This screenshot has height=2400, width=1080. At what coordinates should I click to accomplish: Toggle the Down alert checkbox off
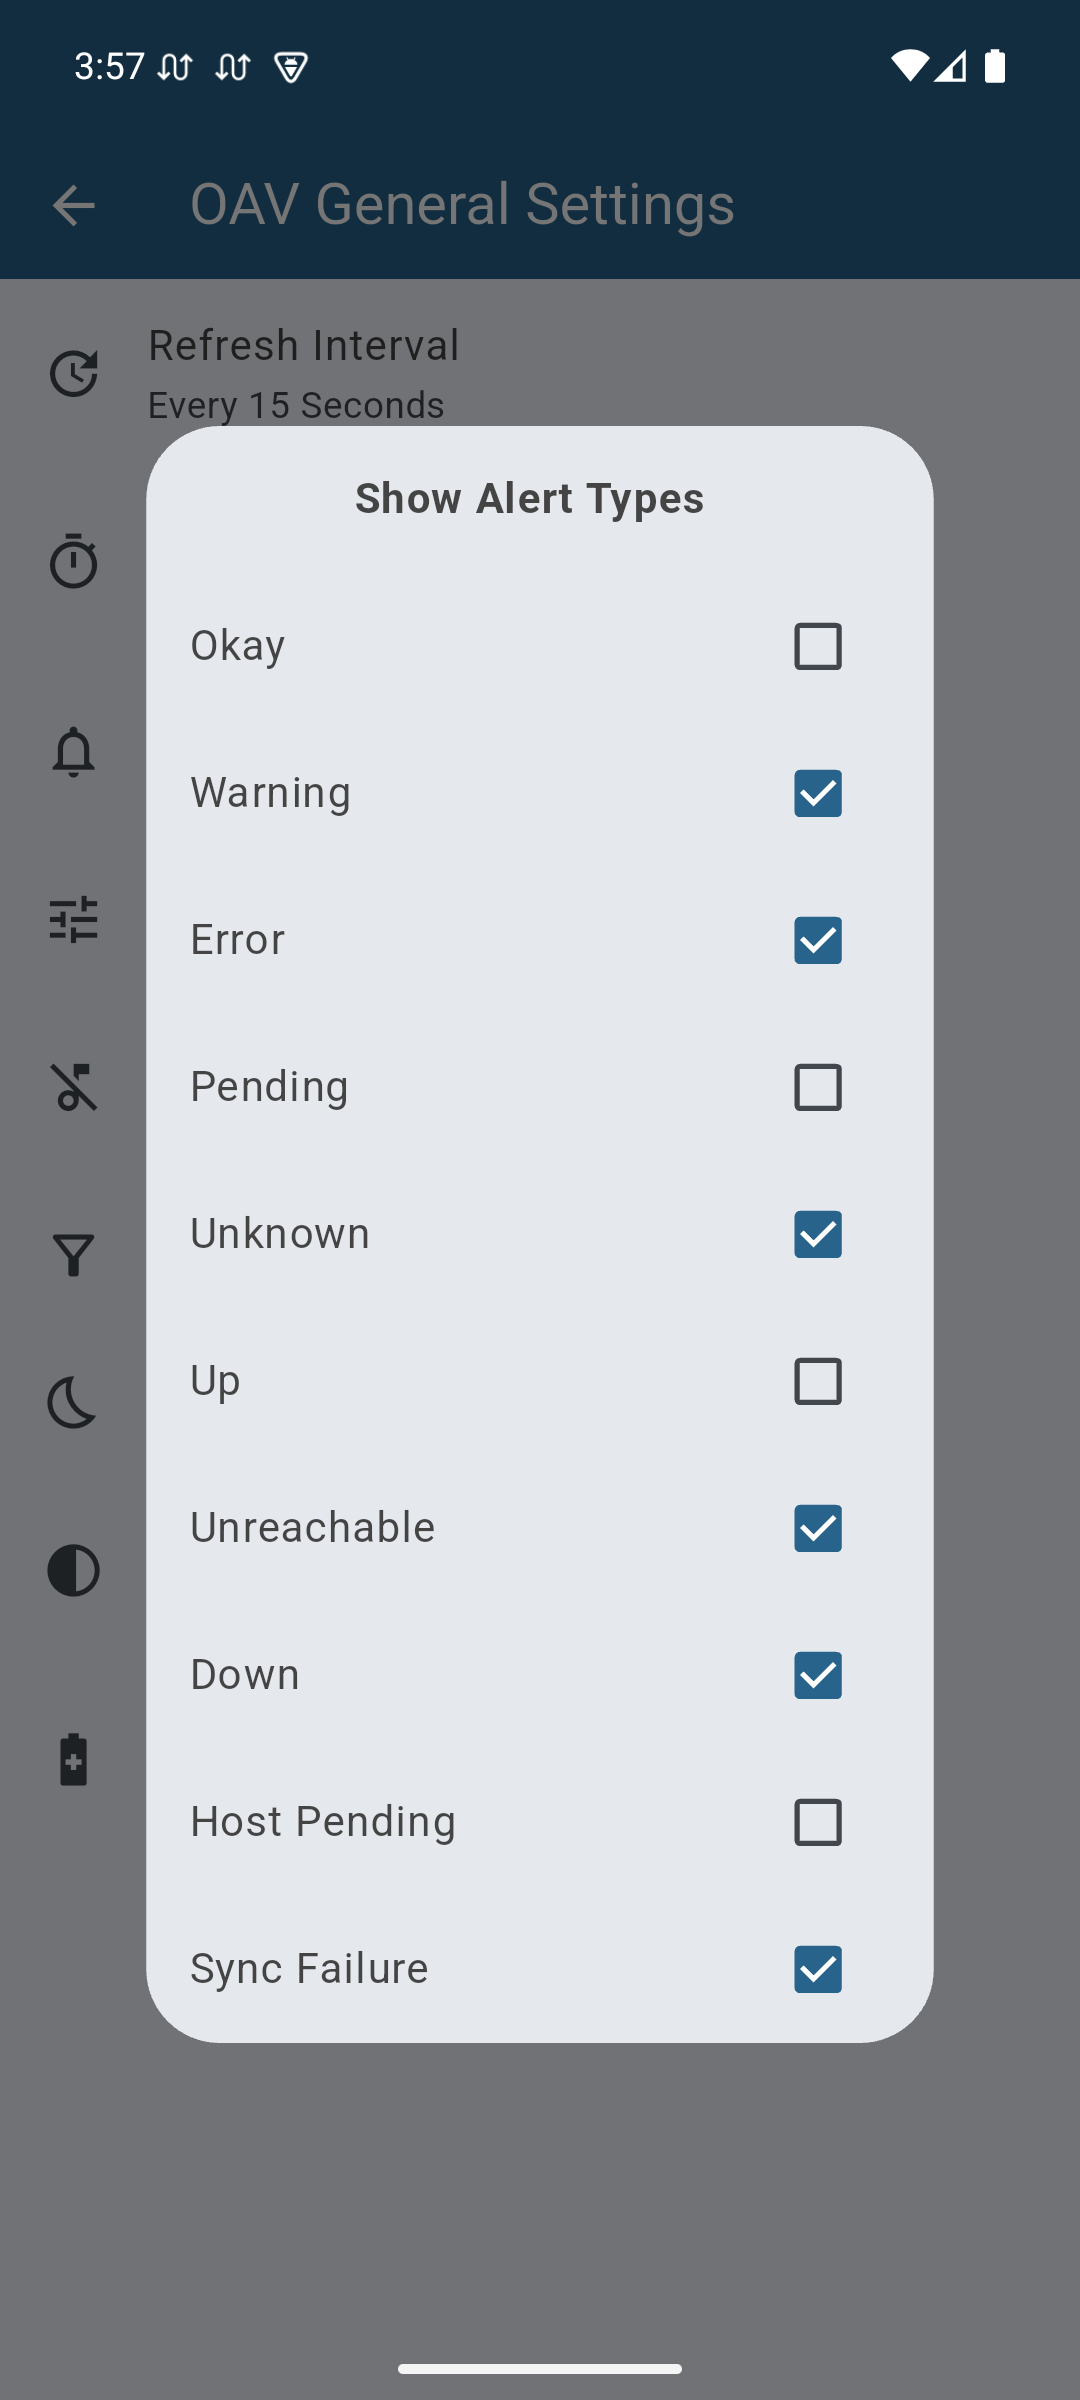click(817, 1675)
